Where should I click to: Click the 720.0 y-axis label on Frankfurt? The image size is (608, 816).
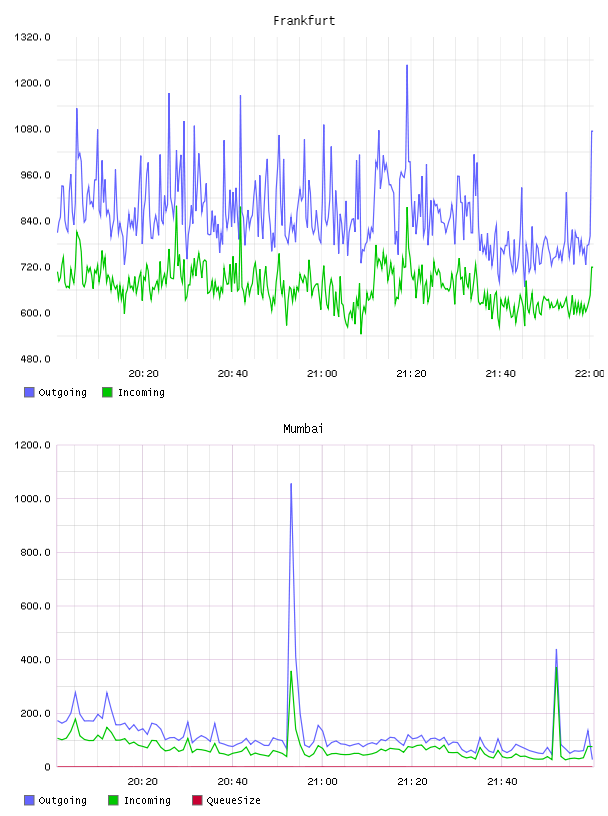(x=35, y=267)
